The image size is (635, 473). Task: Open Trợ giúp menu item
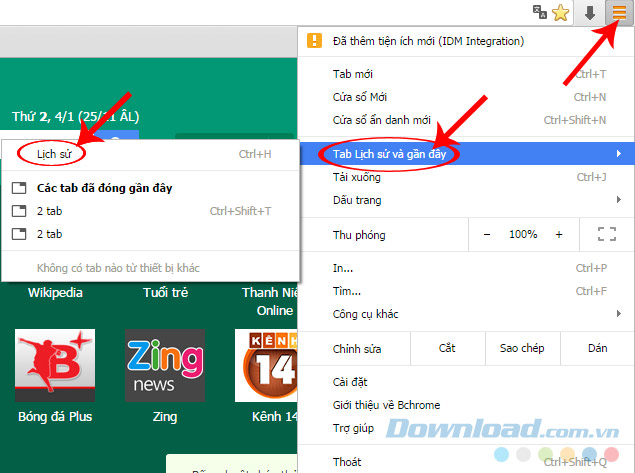(466, 428)
